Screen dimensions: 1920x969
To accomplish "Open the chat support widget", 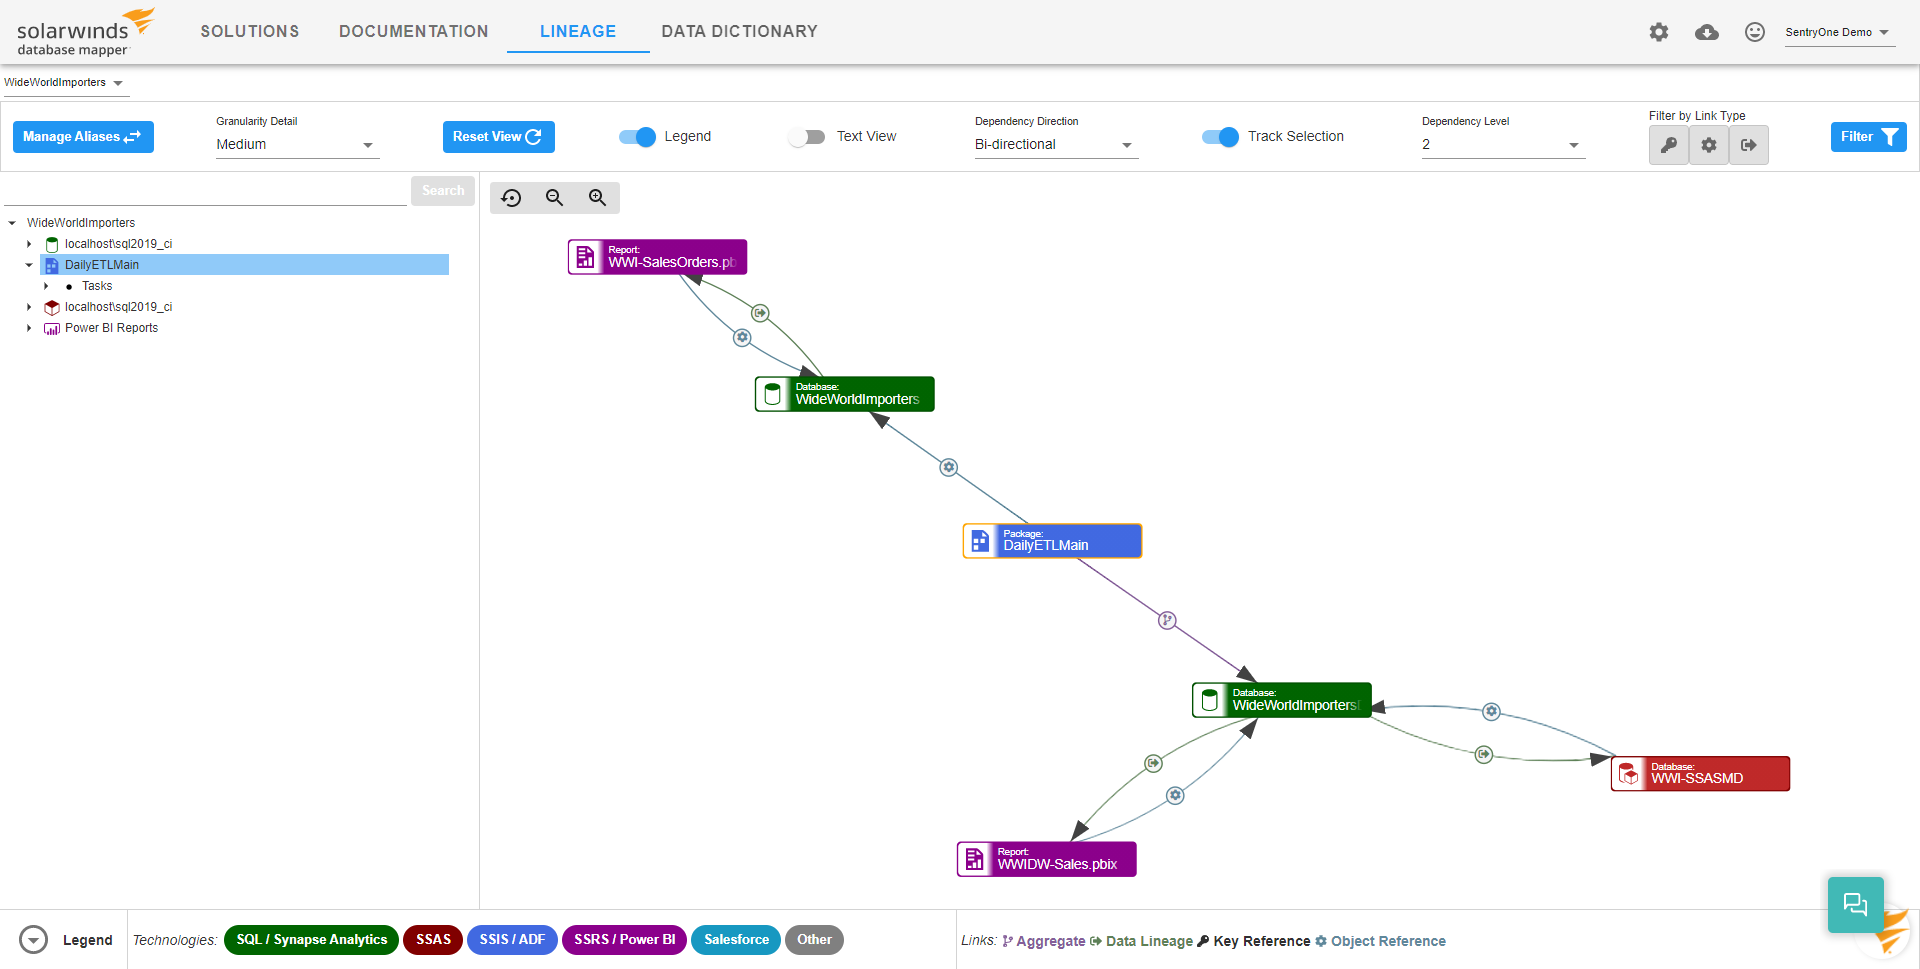I will [1856, 905].
